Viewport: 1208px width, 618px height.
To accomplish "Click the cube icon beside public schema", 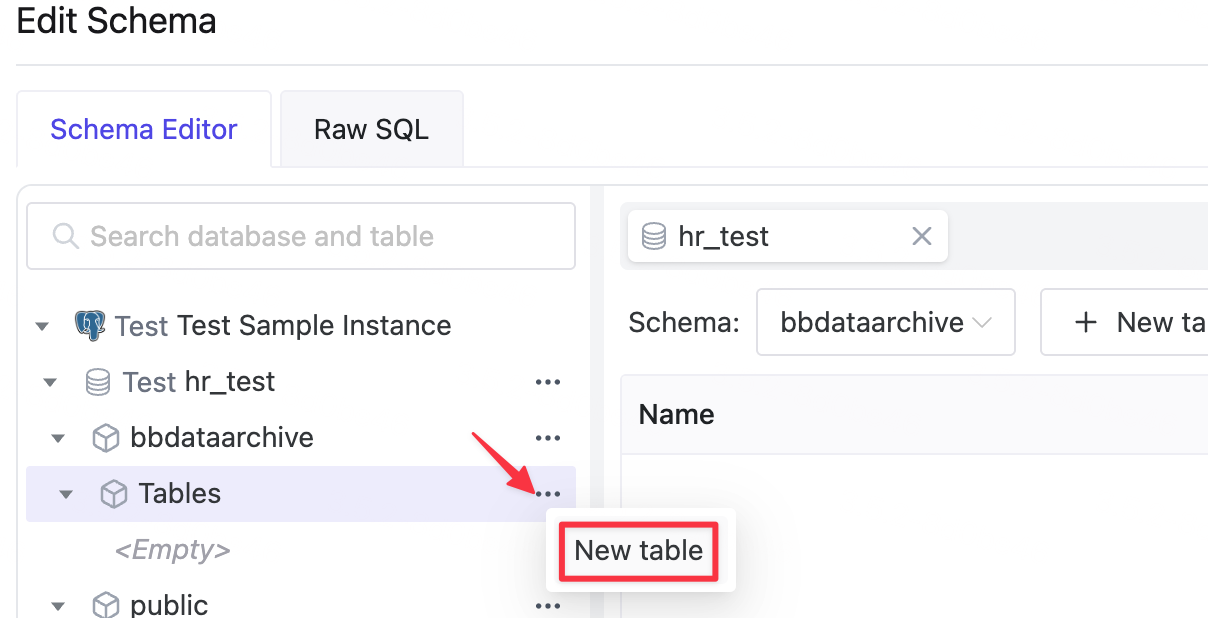I will pos(105,605).
